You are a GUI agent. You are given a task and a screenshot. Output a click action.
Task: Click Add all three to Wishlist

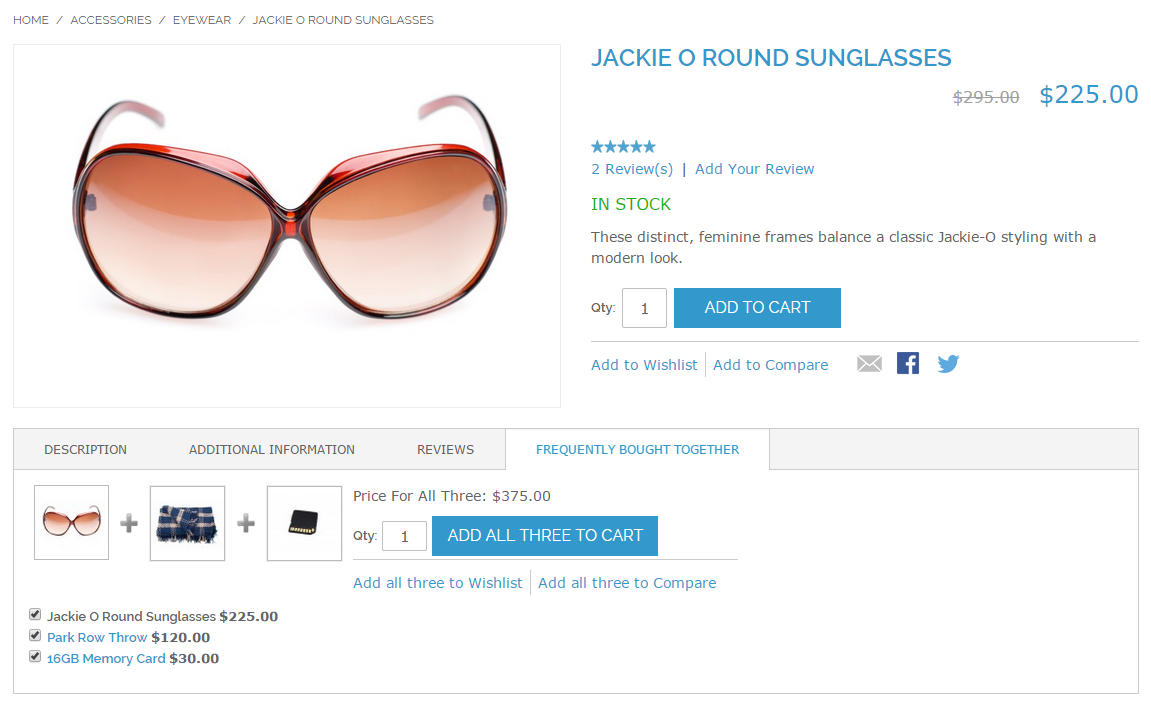437,583
